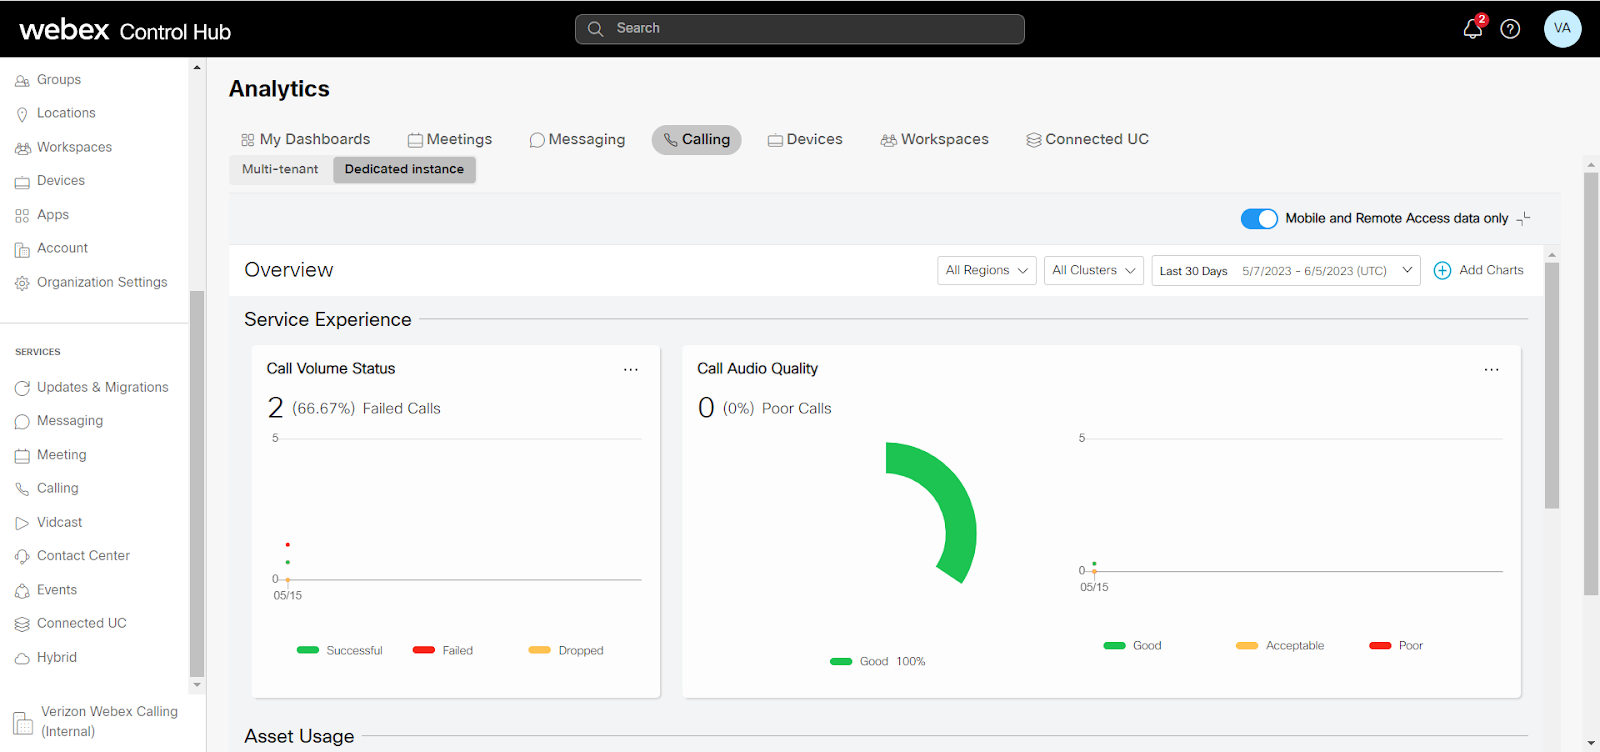Click the Verizon Webex Calling organization icon
This screenshot has width=1600, height=752.
(23, 722)
